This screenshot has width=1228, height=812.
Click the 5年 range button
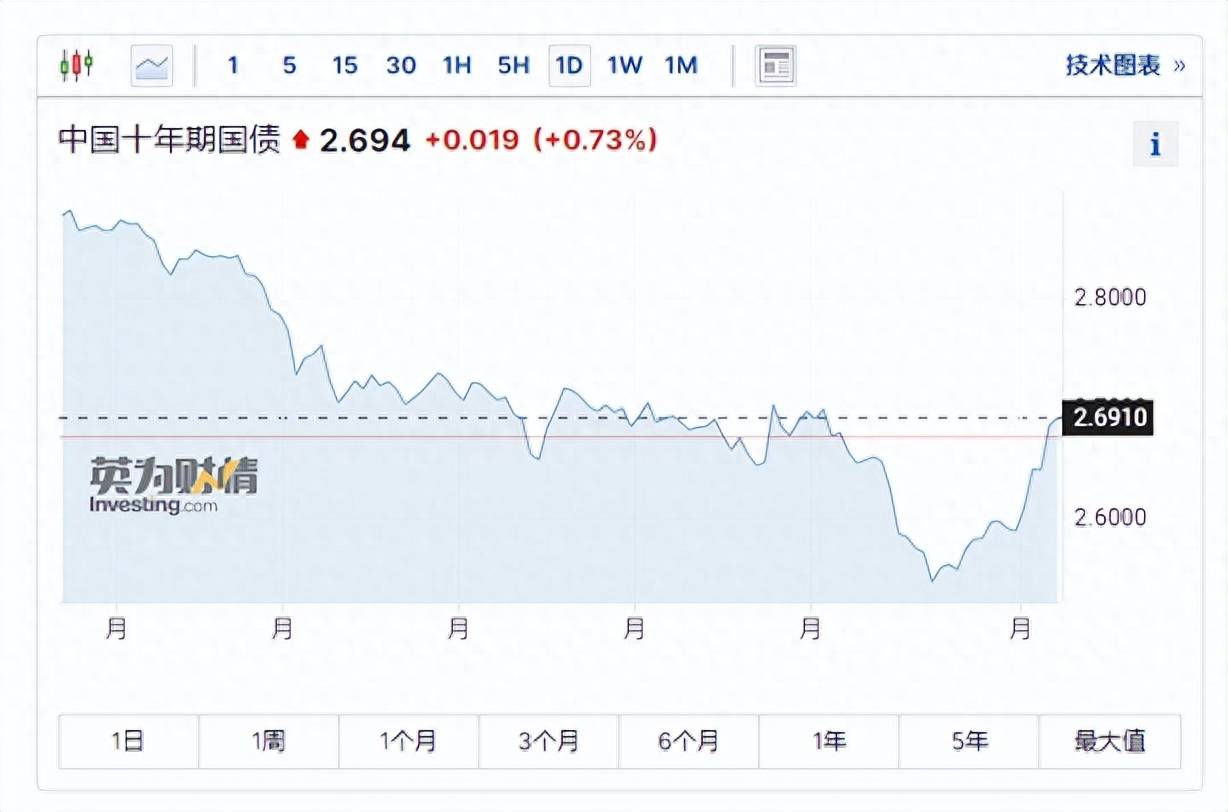(x=969, y=741)
